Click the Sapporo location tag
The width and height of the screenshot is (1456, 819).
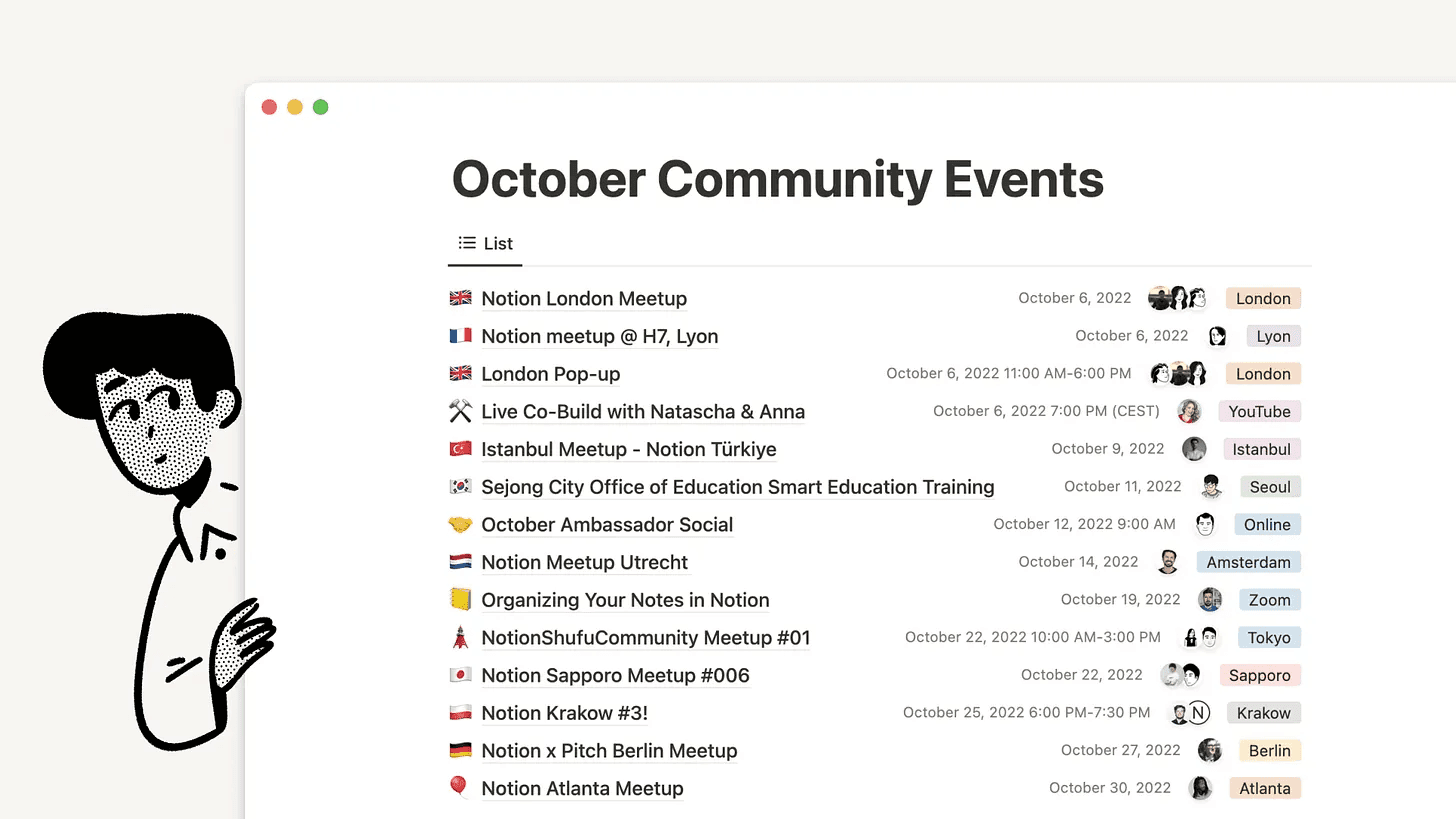[1260, 675]
